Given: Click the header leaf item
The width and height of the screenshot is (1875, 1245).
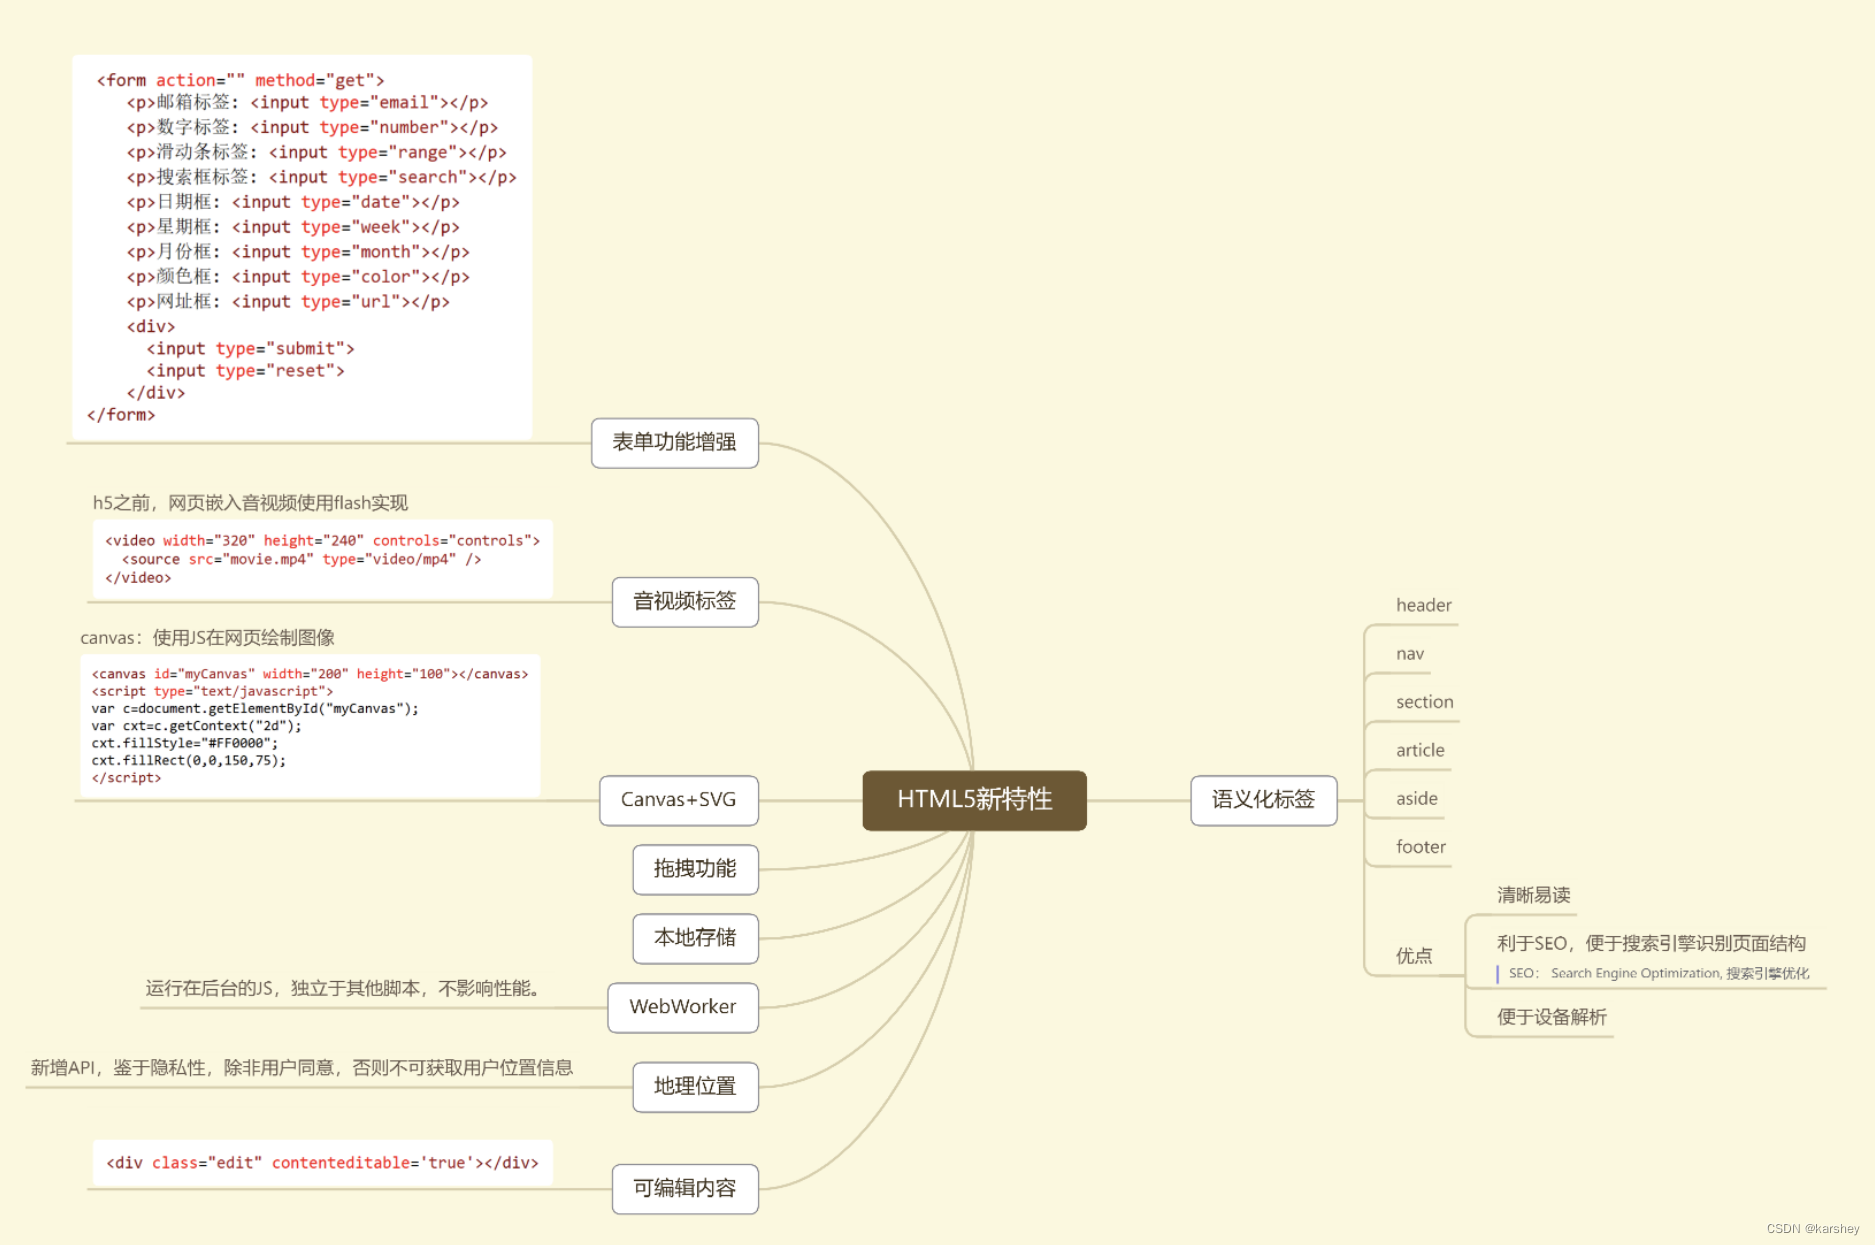Looking at the screenshot, I should click(x=1424, y=605).
